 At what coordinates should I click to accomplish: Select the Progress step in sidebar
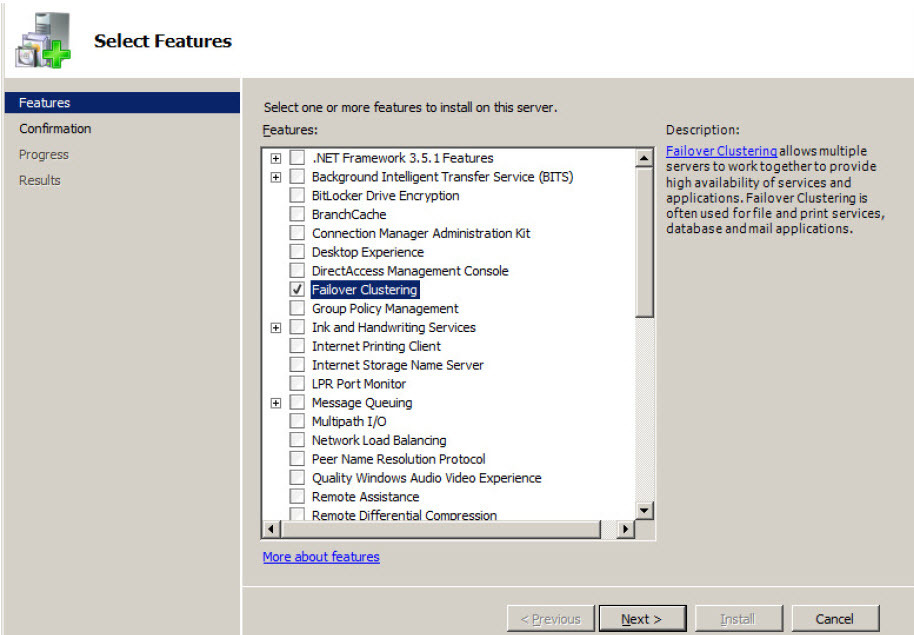[44, 155]
